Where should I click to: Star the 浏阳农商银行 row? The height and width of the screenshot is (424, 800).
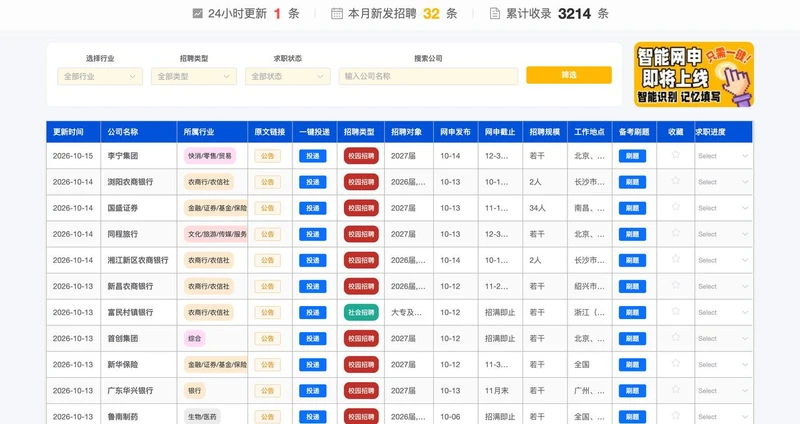pos(676,180)
